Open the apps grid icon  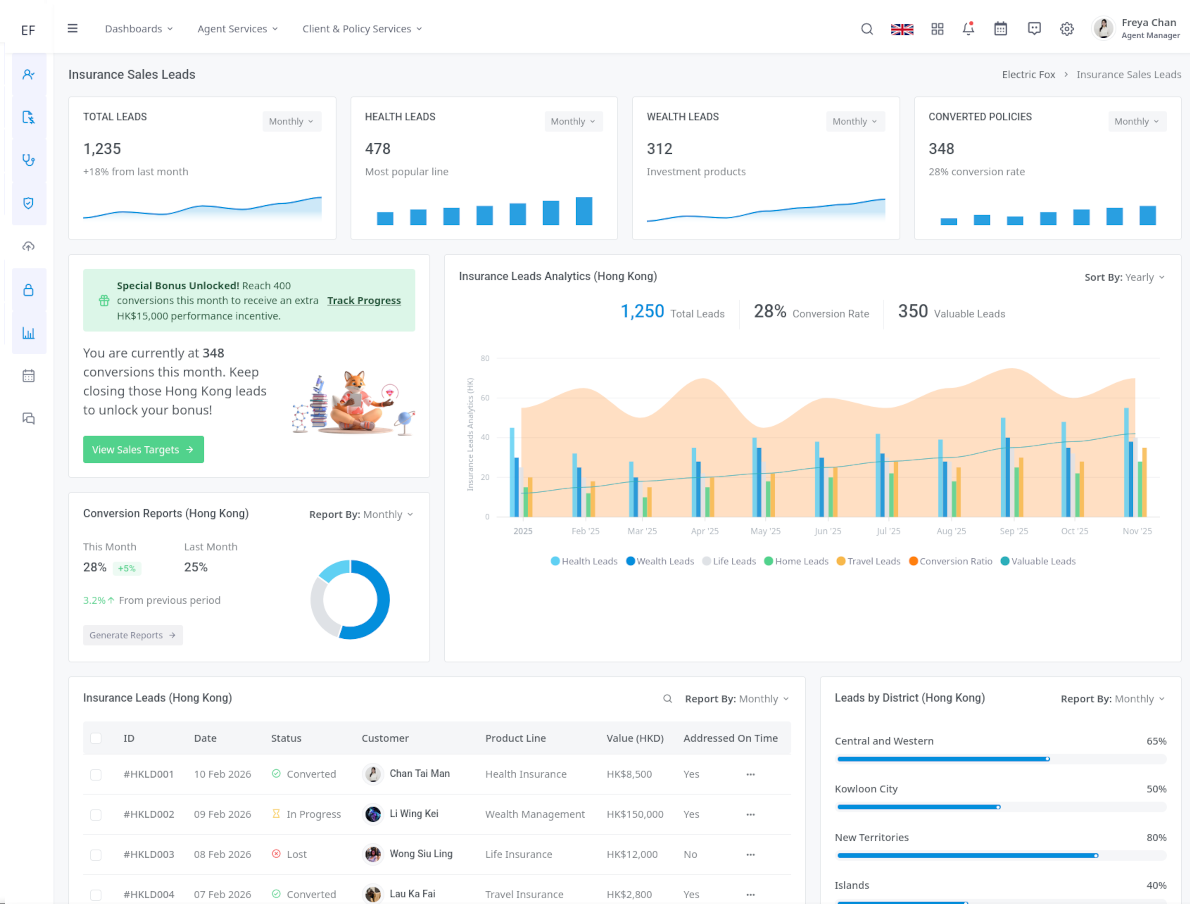coord(937,29)
